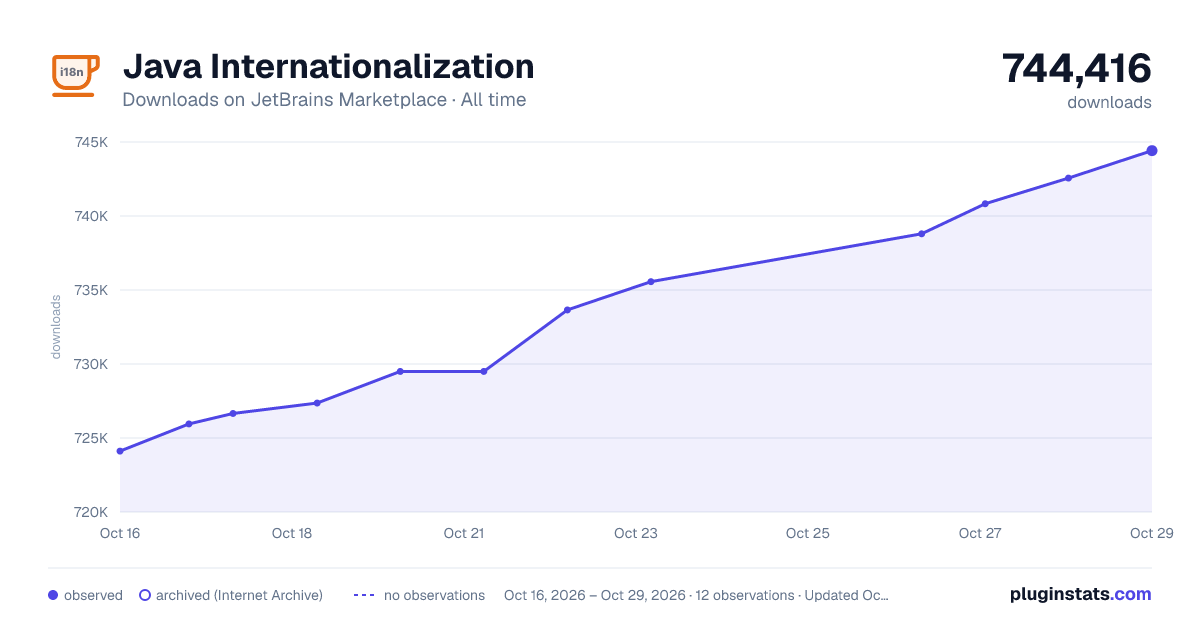Click the data point at Oct 23 near 735.5K
The height and width of the screenshot is (630, 1200).
coord(651,282)
